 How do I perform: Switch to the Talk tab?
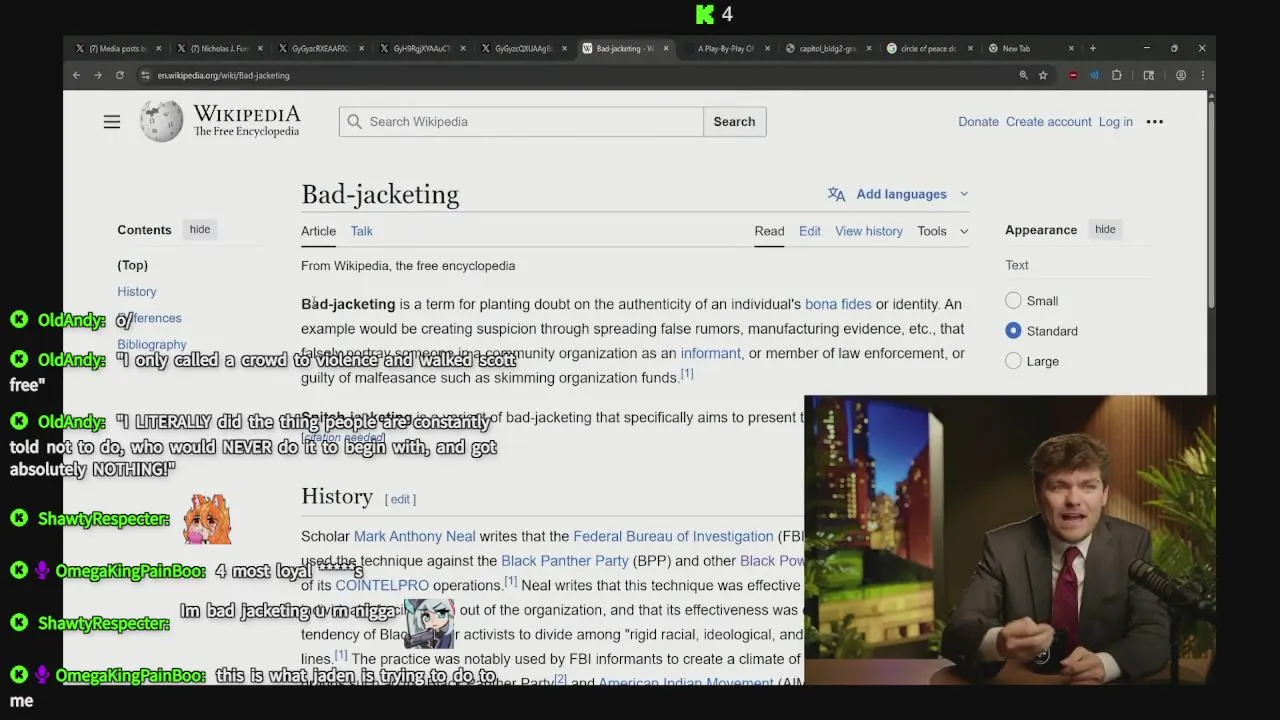pyautogui.click(x=361, y=231)
